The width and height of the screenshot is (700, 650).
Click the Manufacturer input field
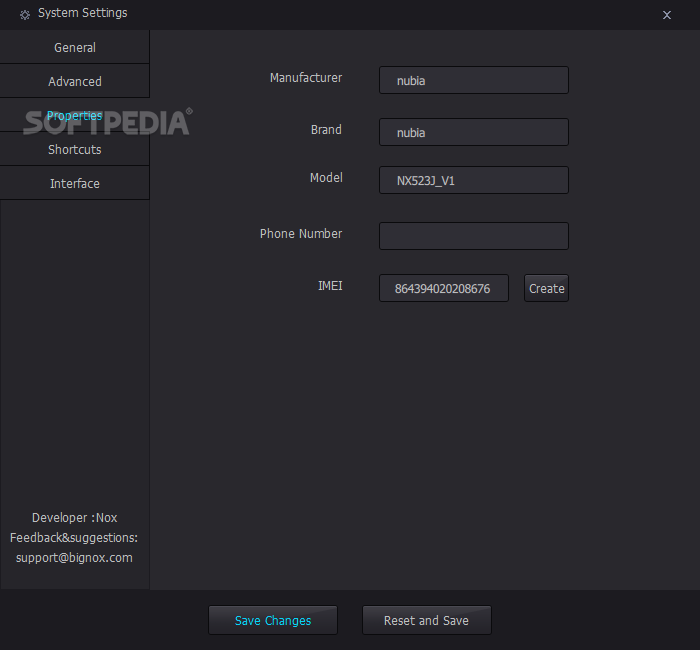coord(474,80)
